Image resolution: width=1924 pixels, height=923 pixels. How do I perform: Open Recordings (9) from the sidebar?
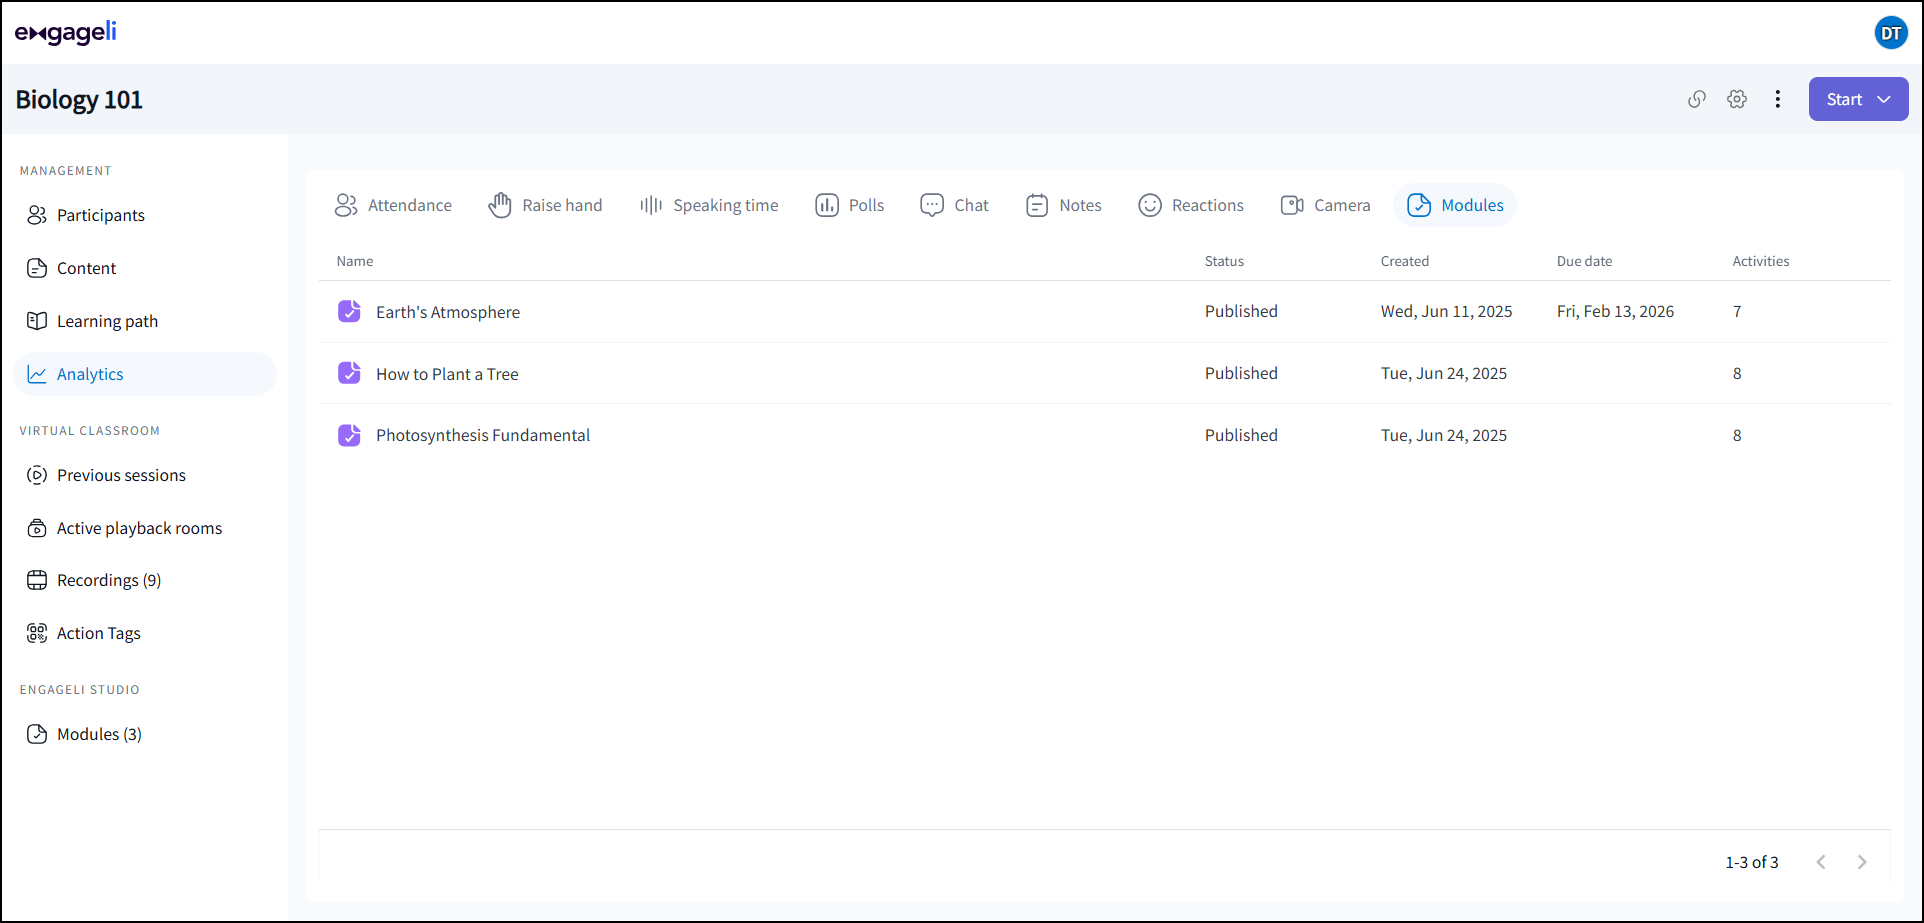pos(108,580)
